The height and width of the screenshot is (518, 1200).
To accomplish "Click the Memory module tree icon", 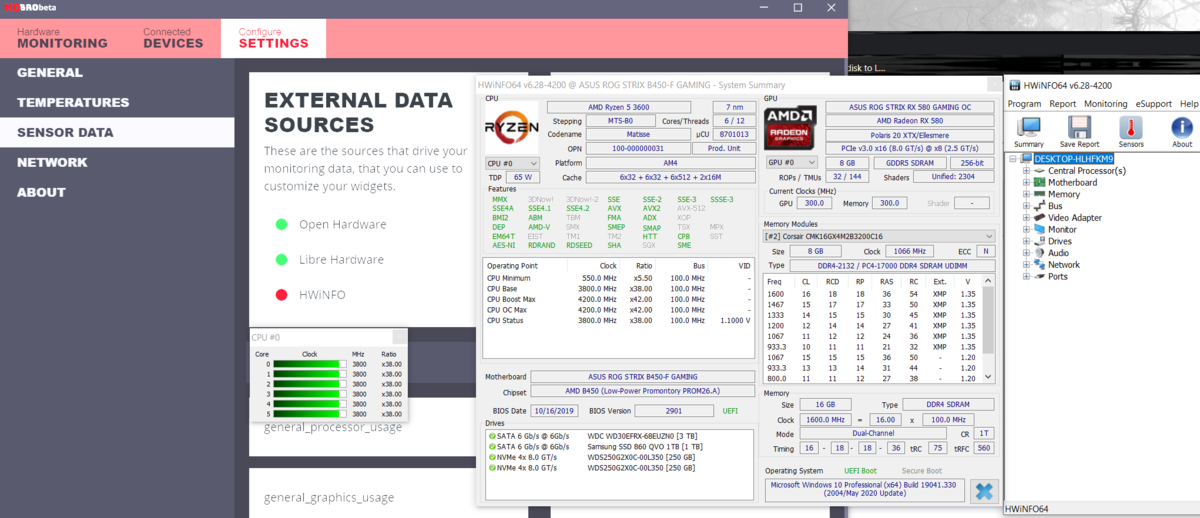I will tap(1039, 195).
